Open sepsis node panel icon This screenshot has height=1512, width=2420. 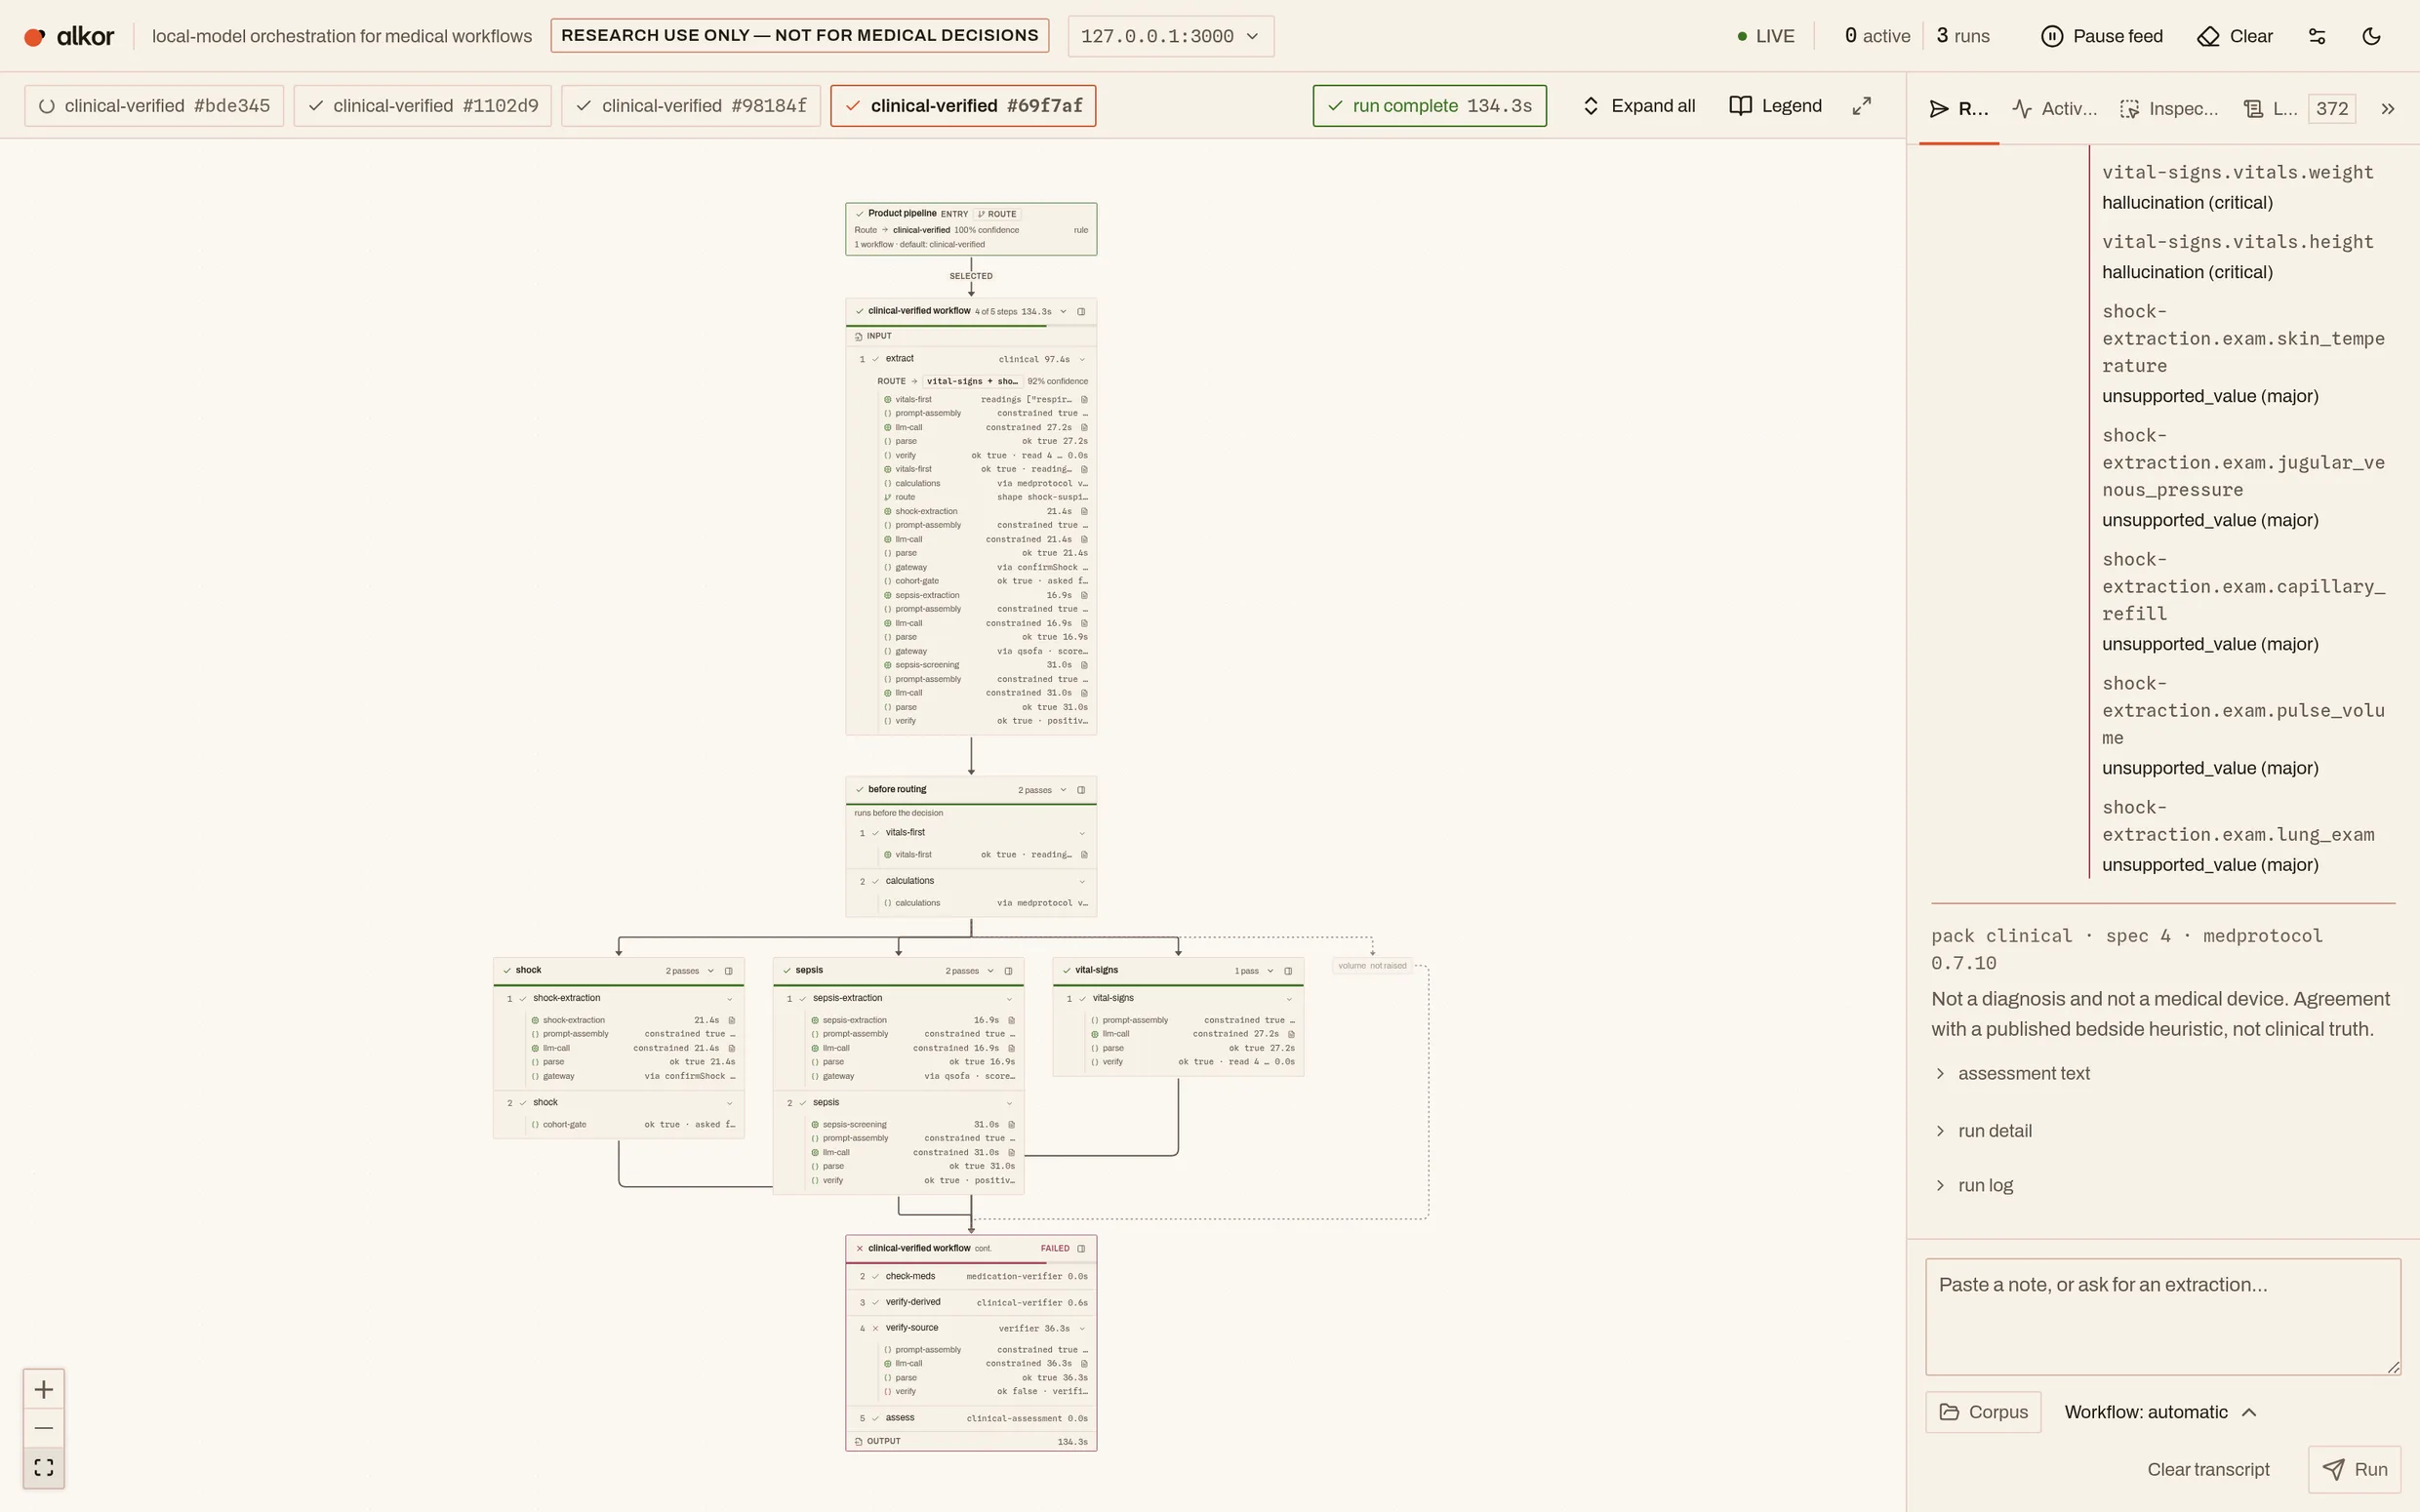[x=1008, y=971]
